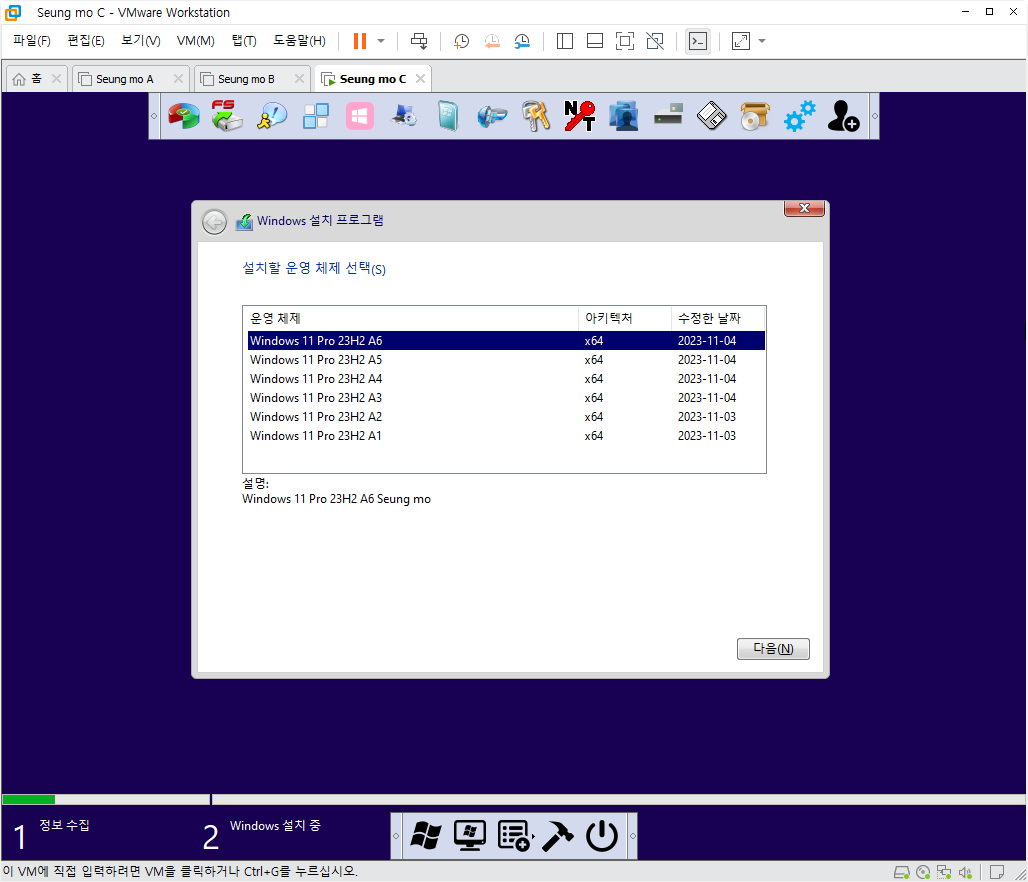Expand the stretch display dropdown arrow
This screenshot has height=882, width=1028.
762,41
